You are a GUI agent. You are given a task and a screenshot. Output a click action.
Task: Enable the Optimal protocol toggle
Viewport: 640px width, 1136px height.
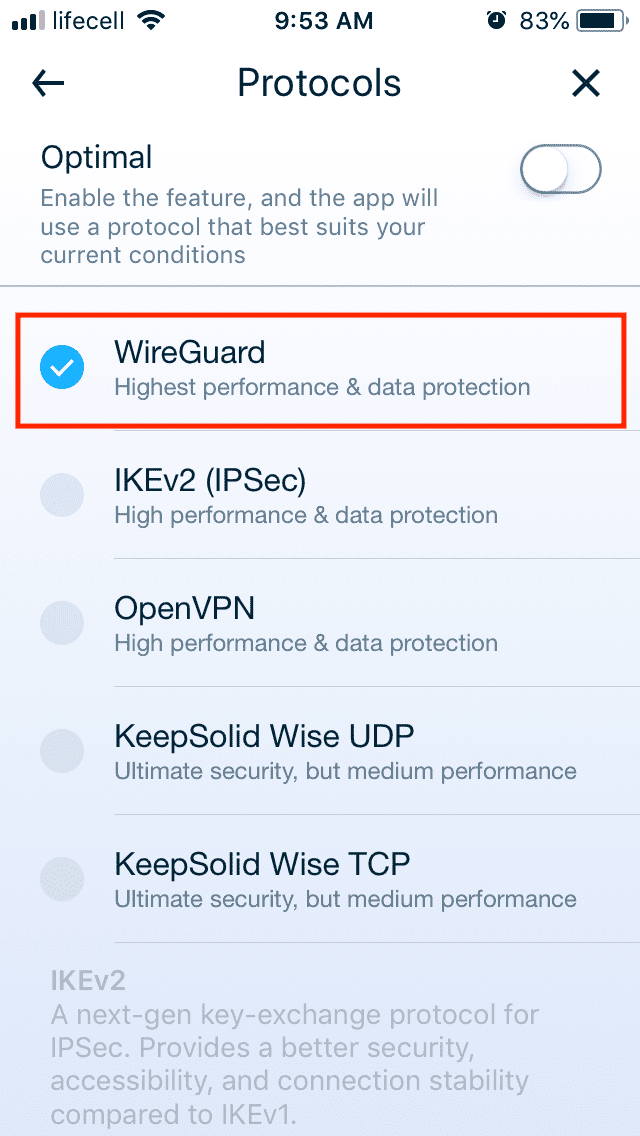pos(560,170)
